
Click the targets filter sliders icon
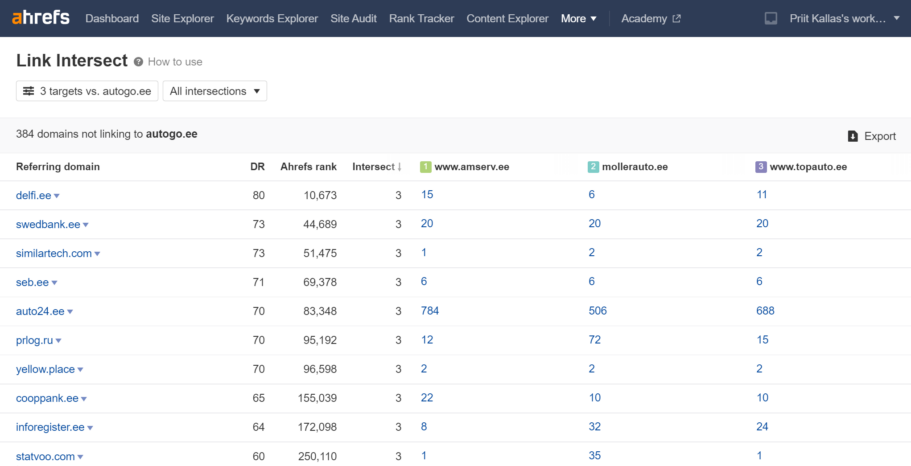pos(28,91)
